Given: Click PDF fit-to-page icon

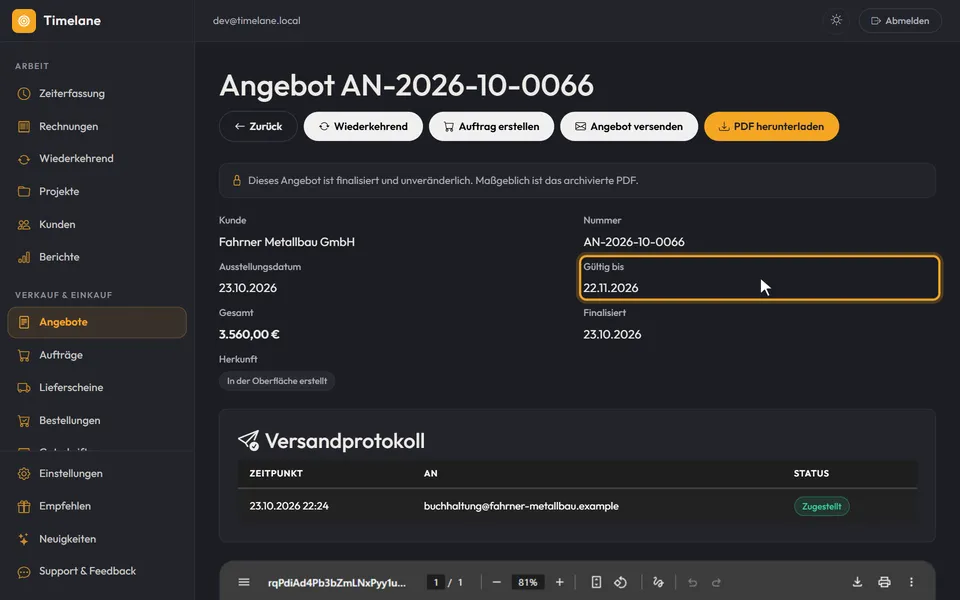Looking at the screenshot, I should pos(596,582).
